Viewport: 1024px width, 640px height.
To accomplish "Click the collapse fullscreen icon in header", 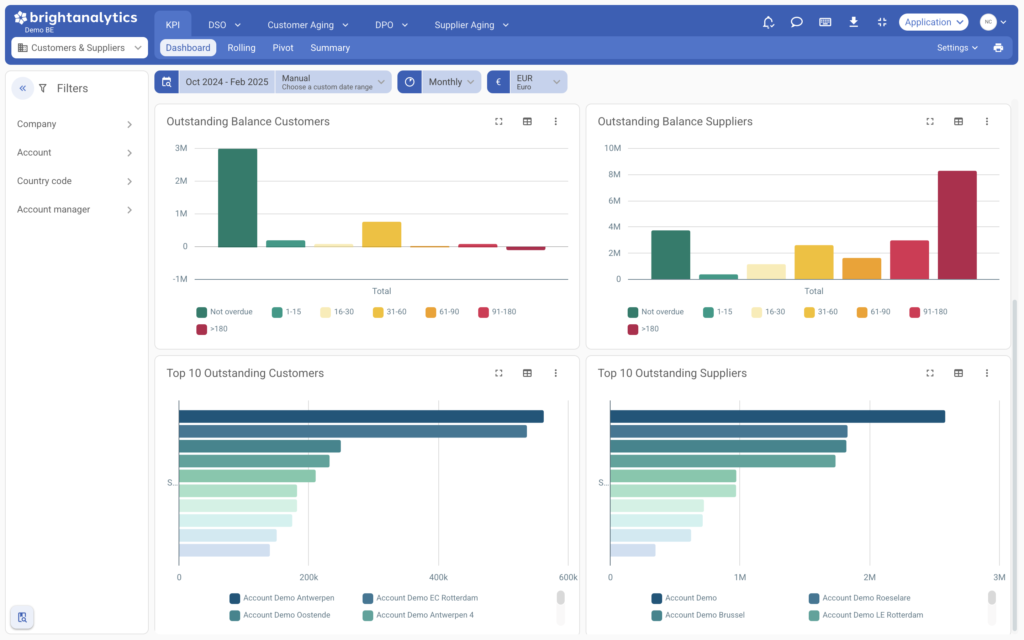I will coord(882,22).
